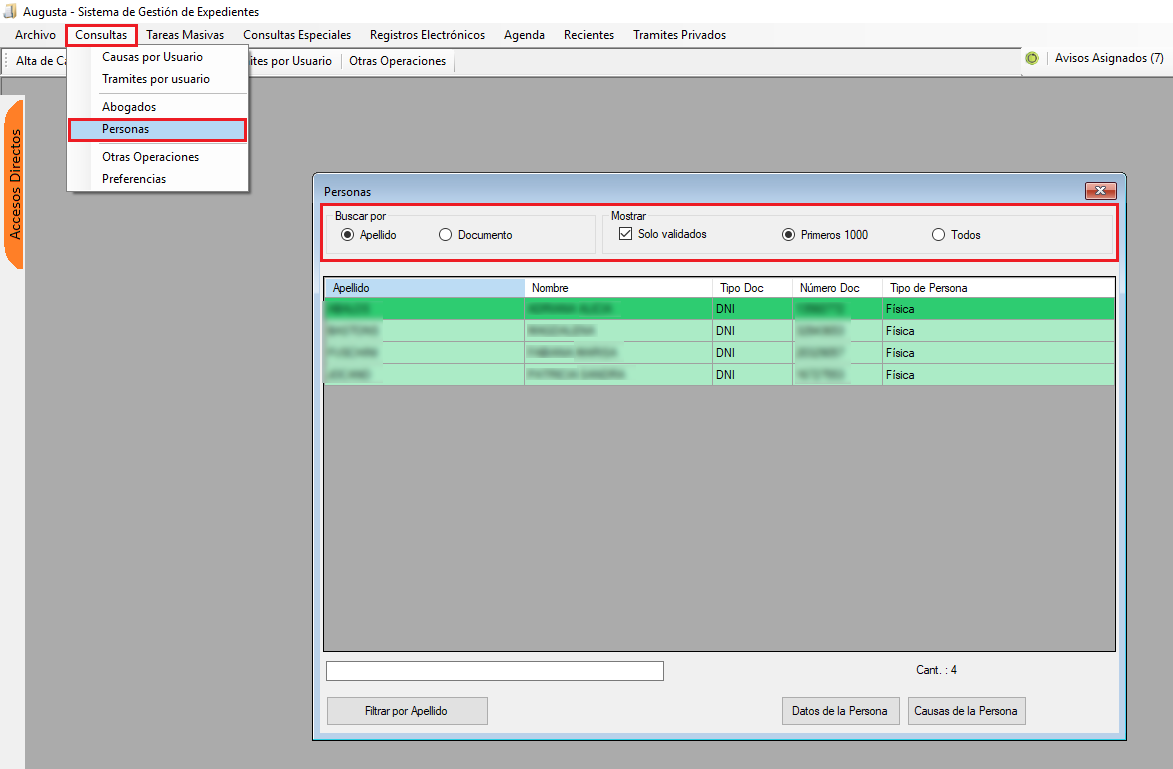Click the filter text input field

494,671
